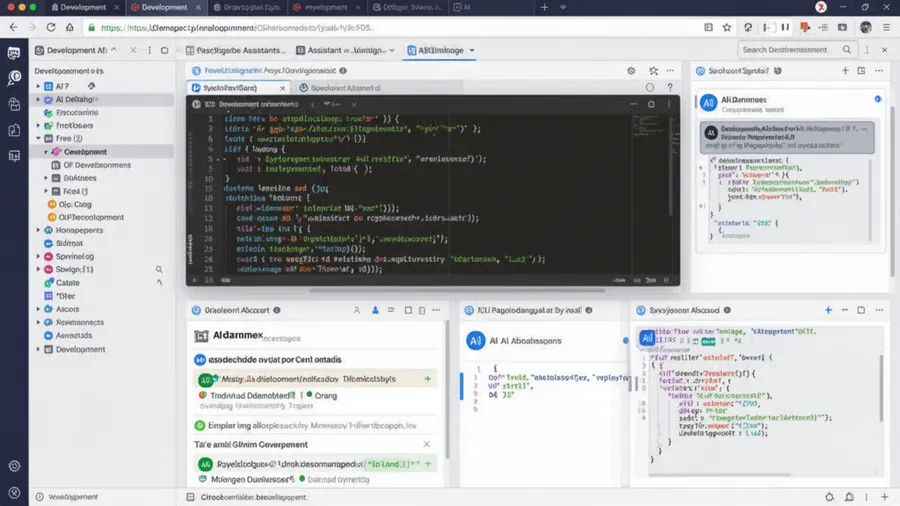Expand the last Development tree node
The width and height of the screenshot is (900, 506).
pyautogui.click(x=38, y=349)
